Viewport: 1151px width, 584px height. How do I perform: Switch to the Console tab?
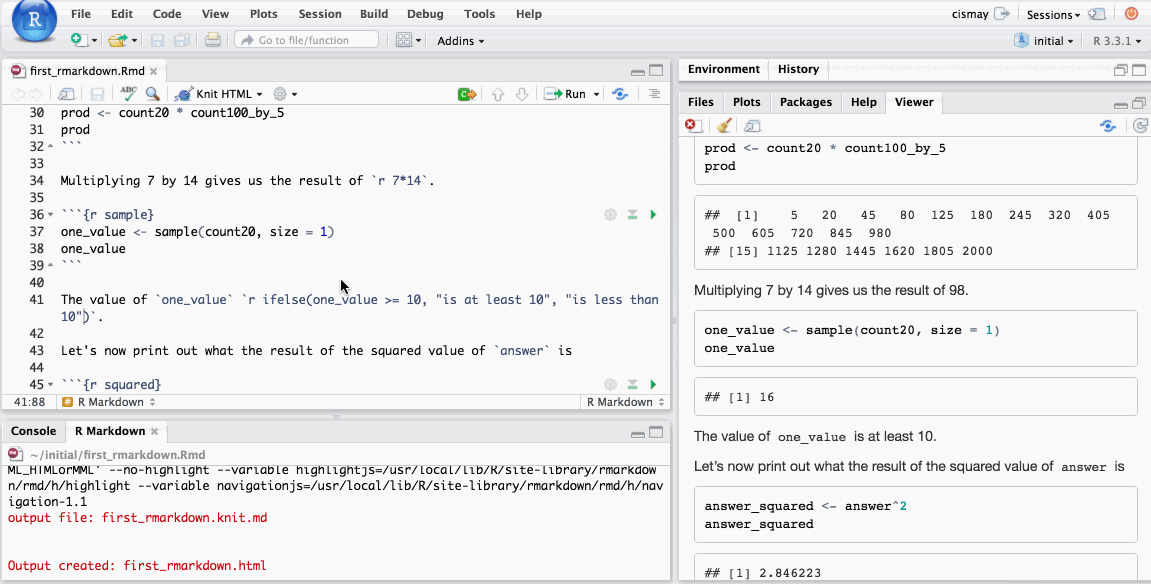pyautogui.click(x=33, y=431)
